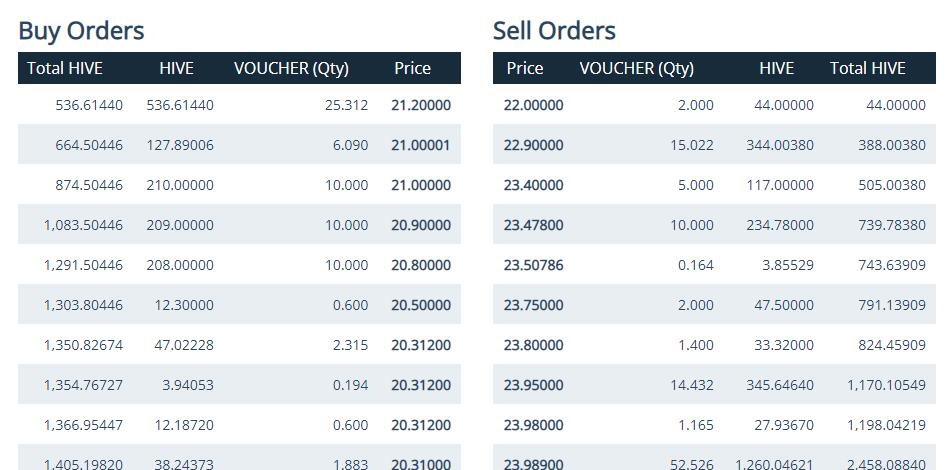Click the sell price 22.00000
The height and width of the screenshot is (470, 948).
pyautogui.click(x=534, y=105)
